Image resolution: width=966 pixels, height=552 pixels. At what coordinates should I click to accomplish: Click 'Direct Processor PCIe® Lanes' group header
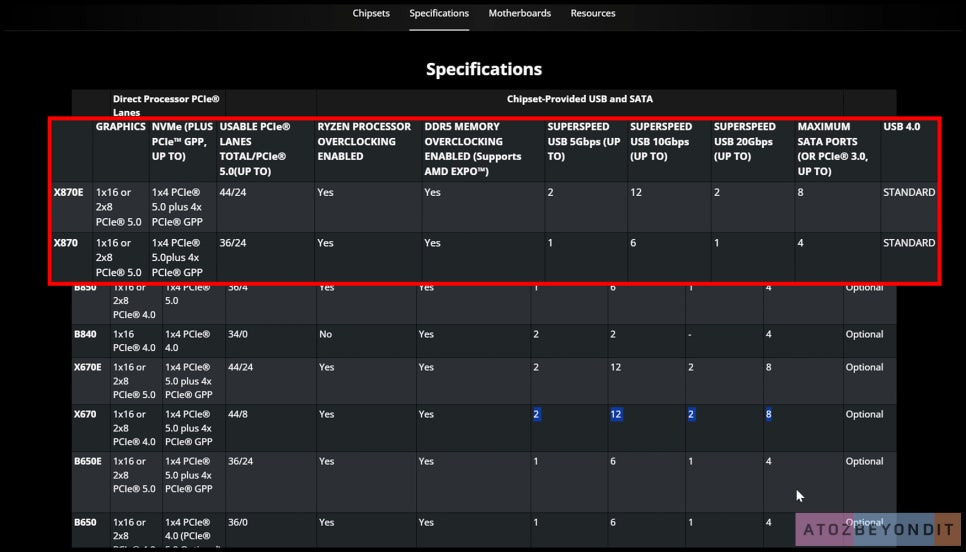(166, 105)
